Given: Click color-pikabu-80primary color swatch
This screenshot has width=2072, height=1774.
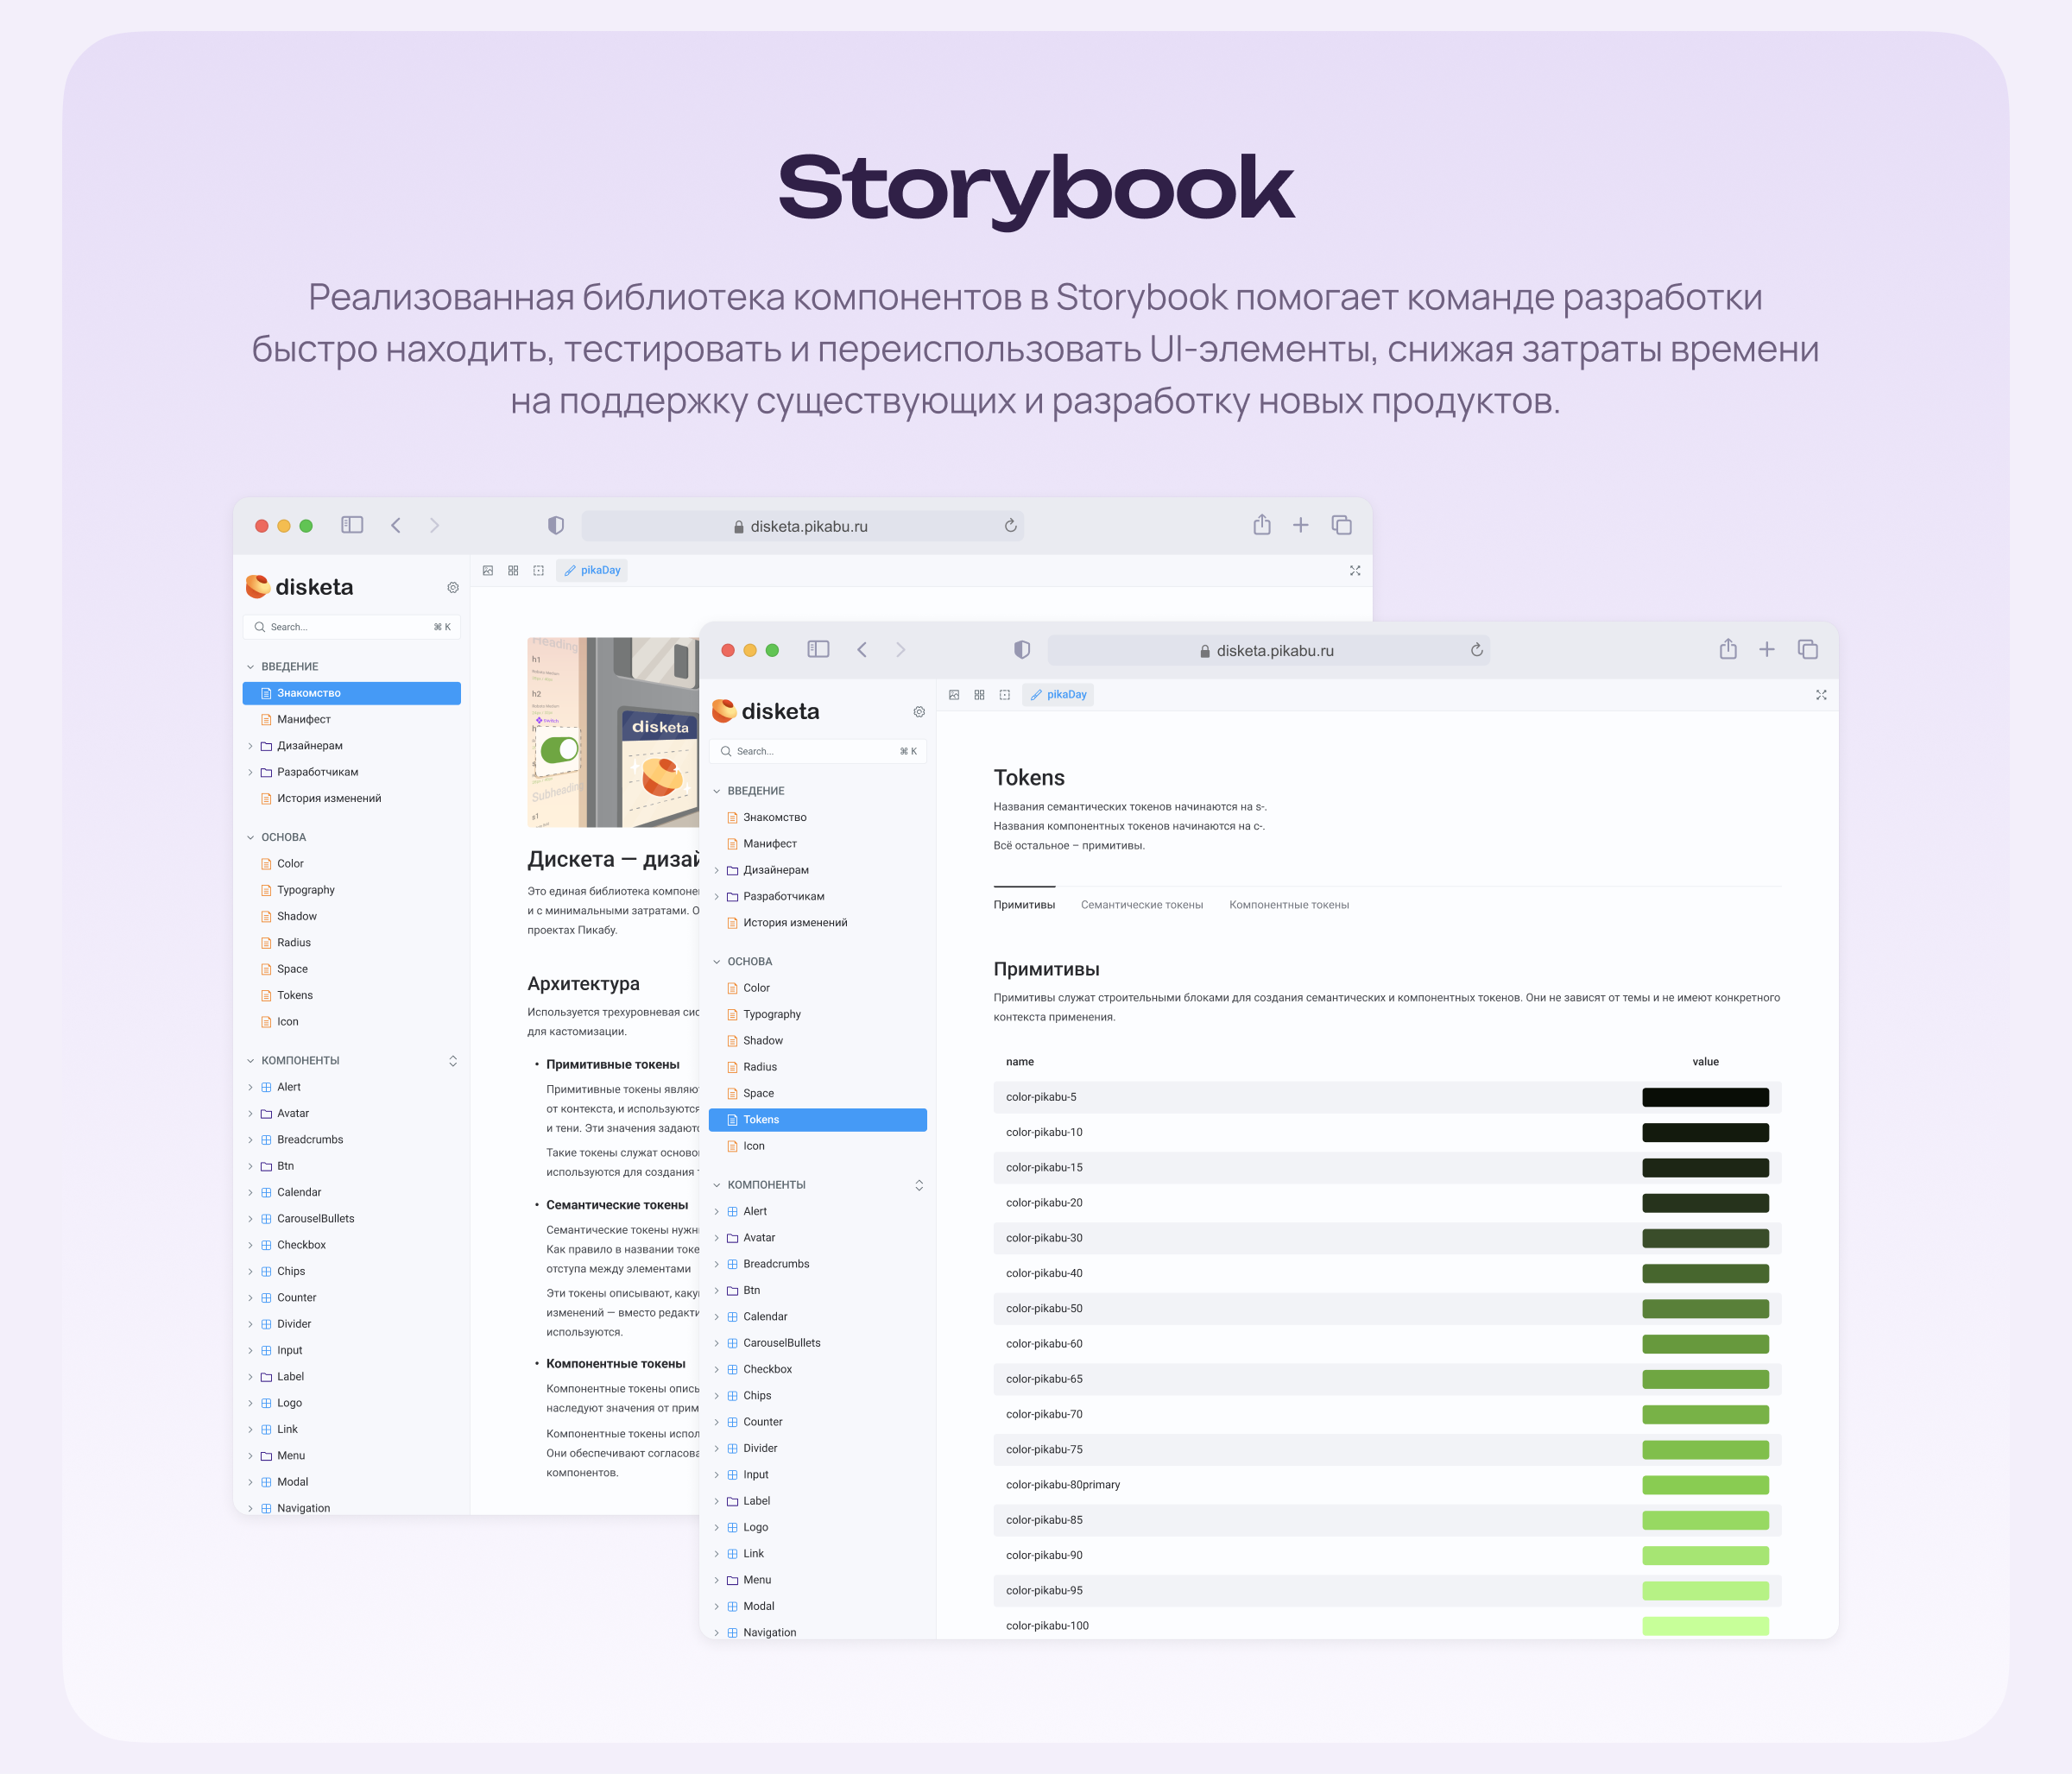Looking at the screenshot, I should [1705, 1486].
